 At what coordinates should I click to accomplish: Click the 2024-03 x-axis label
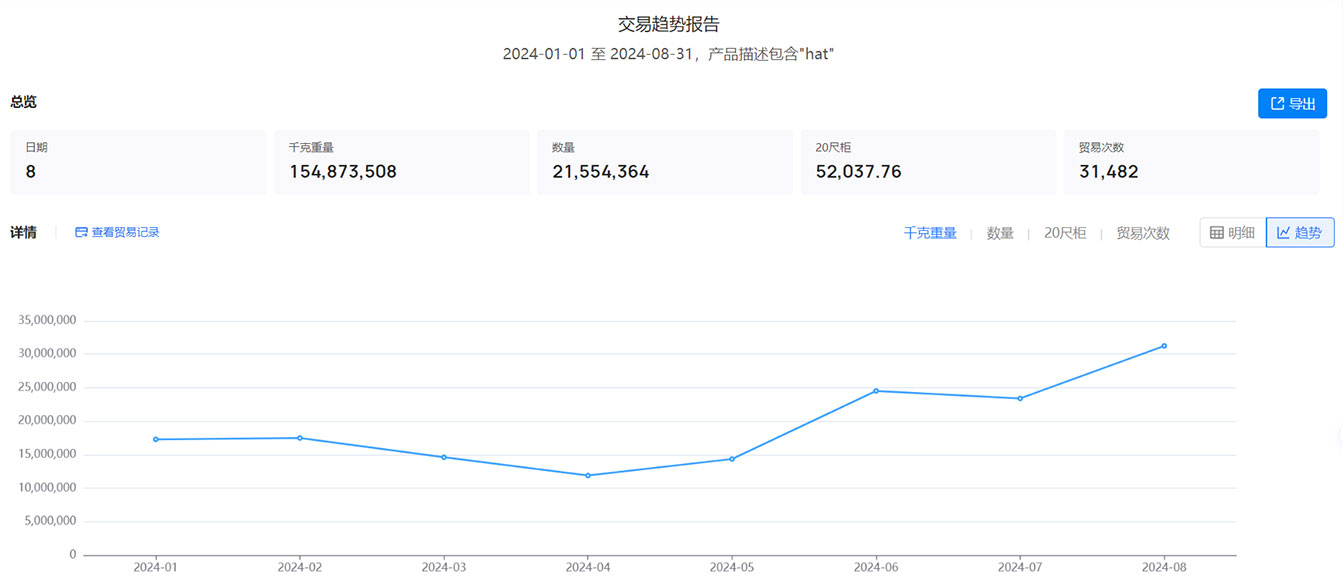[444, 568]
